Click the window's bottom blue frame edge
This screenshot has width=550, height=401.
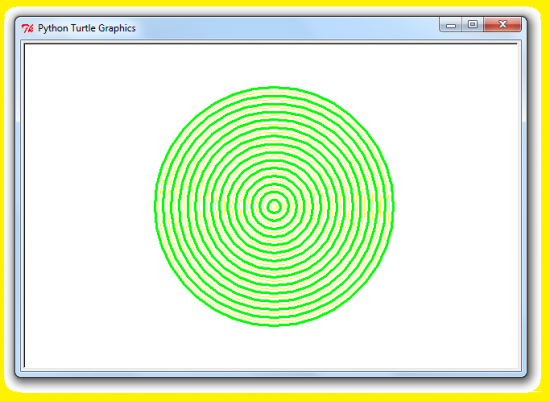(271, 374)
